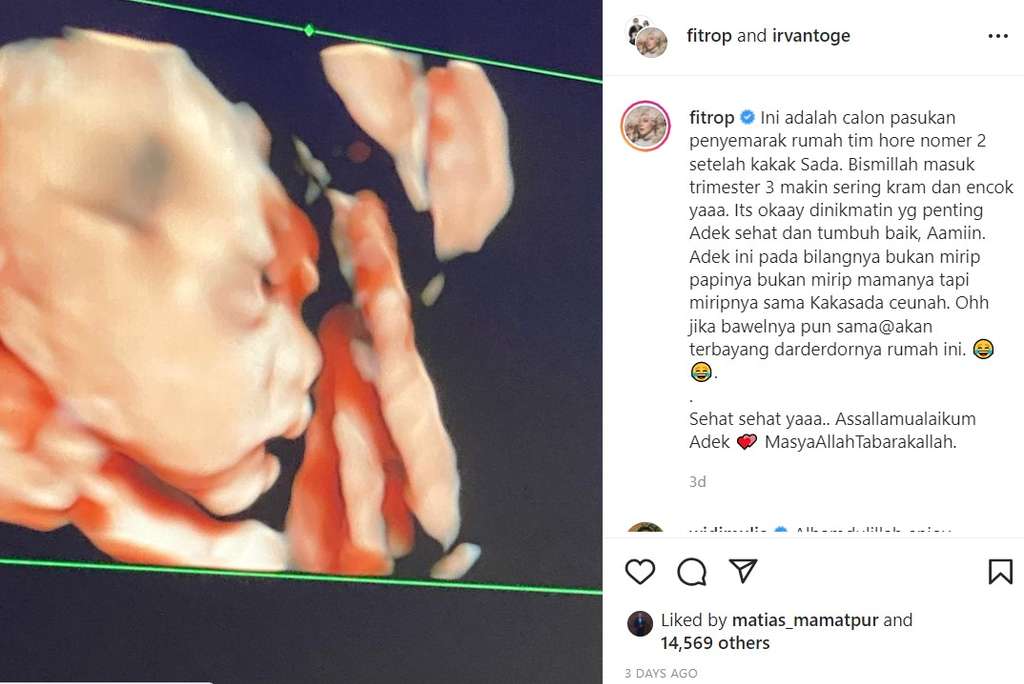Image resolution: width=1024 pixels, height=684 pixels.
Task: View the list of 14,569 others who liked
Action: click(715, 643)
